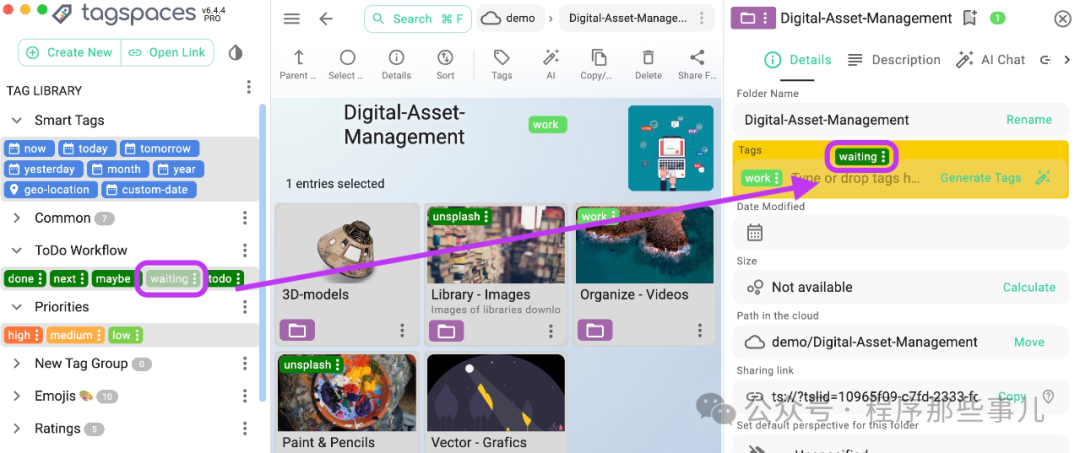Click the Open Link button
The image size is (1080, 453).
click(167, 52)
